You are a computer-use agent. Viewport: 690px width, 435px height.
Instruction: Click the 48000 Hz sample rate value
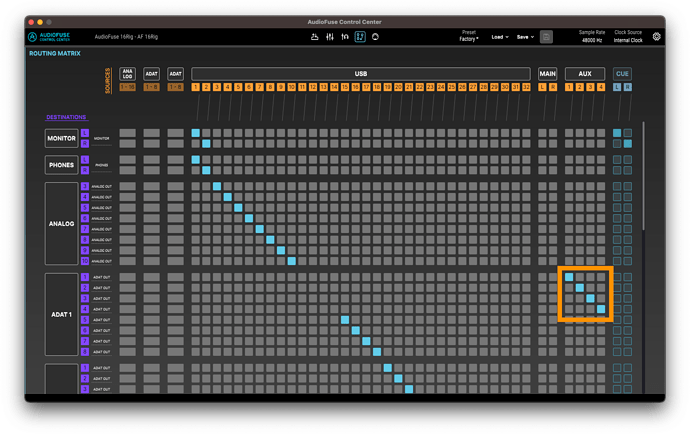pos(592,40)
